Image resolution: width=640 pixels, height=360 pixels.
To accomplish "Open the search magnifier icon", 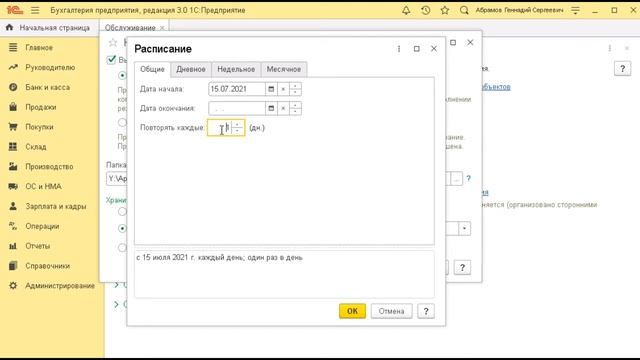I will point(464,10).
